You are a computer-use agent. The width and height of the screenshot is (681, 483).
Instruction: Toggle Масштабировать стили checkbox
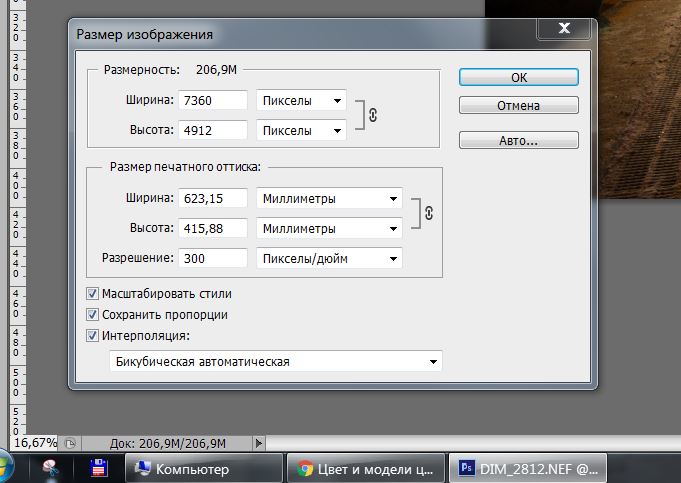[x=92, y=294]
